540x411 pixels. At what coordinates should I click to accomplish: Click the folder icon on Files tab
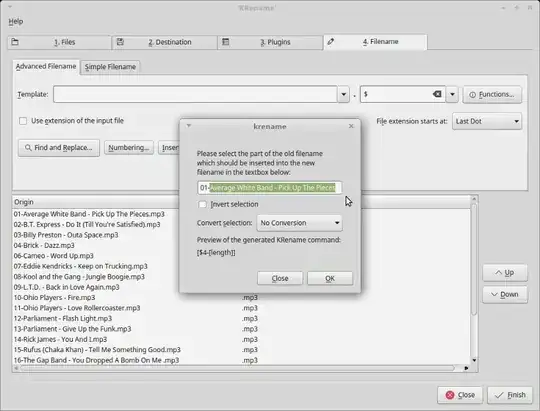click(x=15, y=42)
